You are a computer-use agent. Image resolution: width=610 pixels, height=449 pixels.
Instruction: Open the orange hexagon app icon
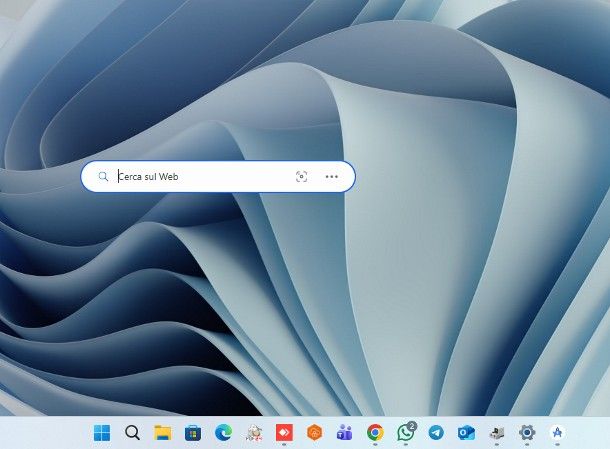coord(314,433)
